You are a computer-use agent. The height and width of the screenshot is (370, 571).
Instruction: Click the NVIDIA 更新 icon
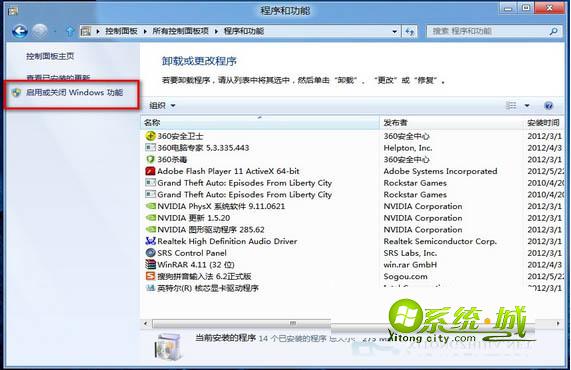pyautogui.click(x=150, y=218)
